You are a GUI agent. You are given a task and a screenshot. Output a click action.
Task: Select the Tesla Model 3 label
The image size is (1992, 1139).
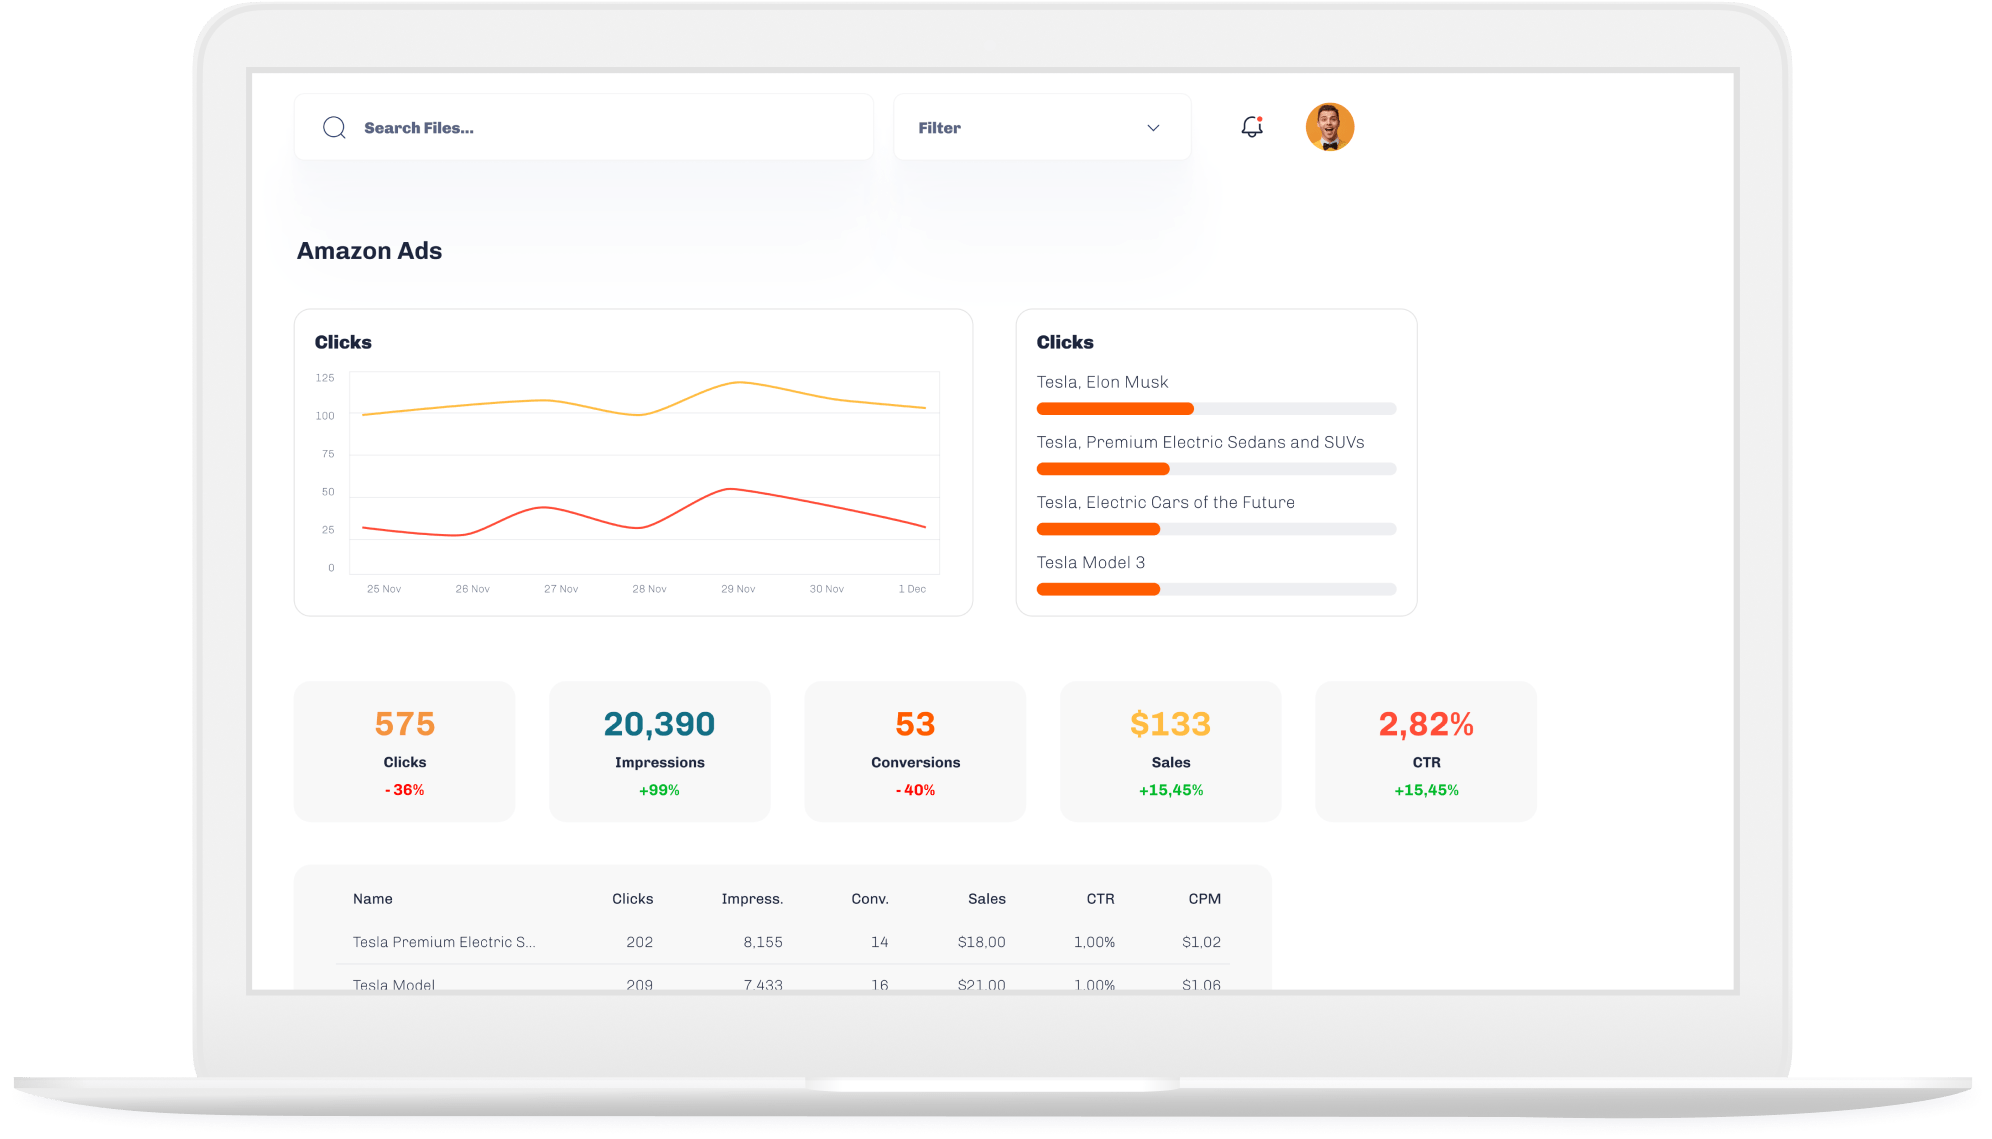[x=1091, y=562]
